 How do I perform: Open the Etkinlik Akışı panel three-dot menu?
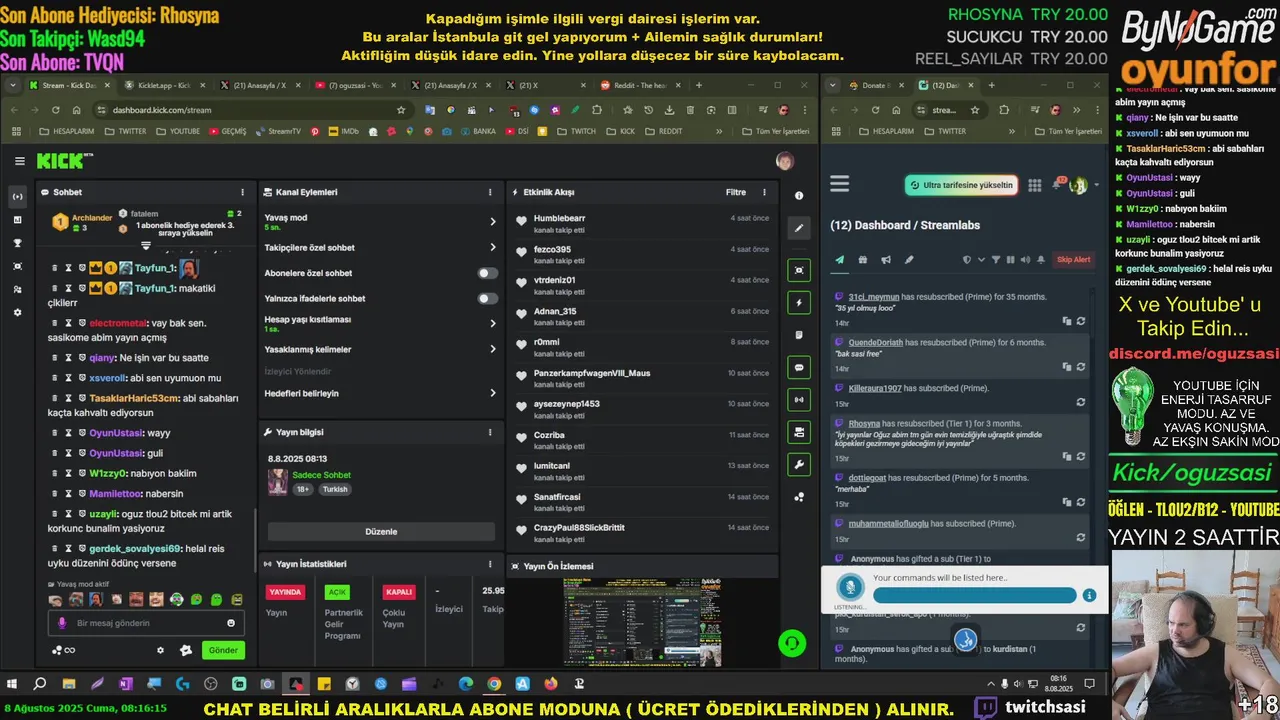point(764,192)
